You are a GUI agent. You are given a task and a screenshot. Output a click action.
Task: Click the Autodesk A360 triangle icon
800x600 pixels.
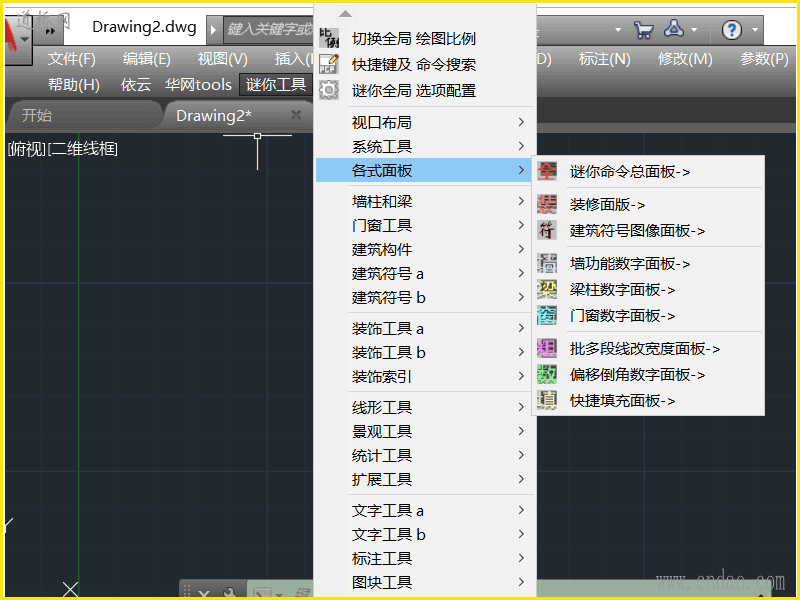point(674,29)
